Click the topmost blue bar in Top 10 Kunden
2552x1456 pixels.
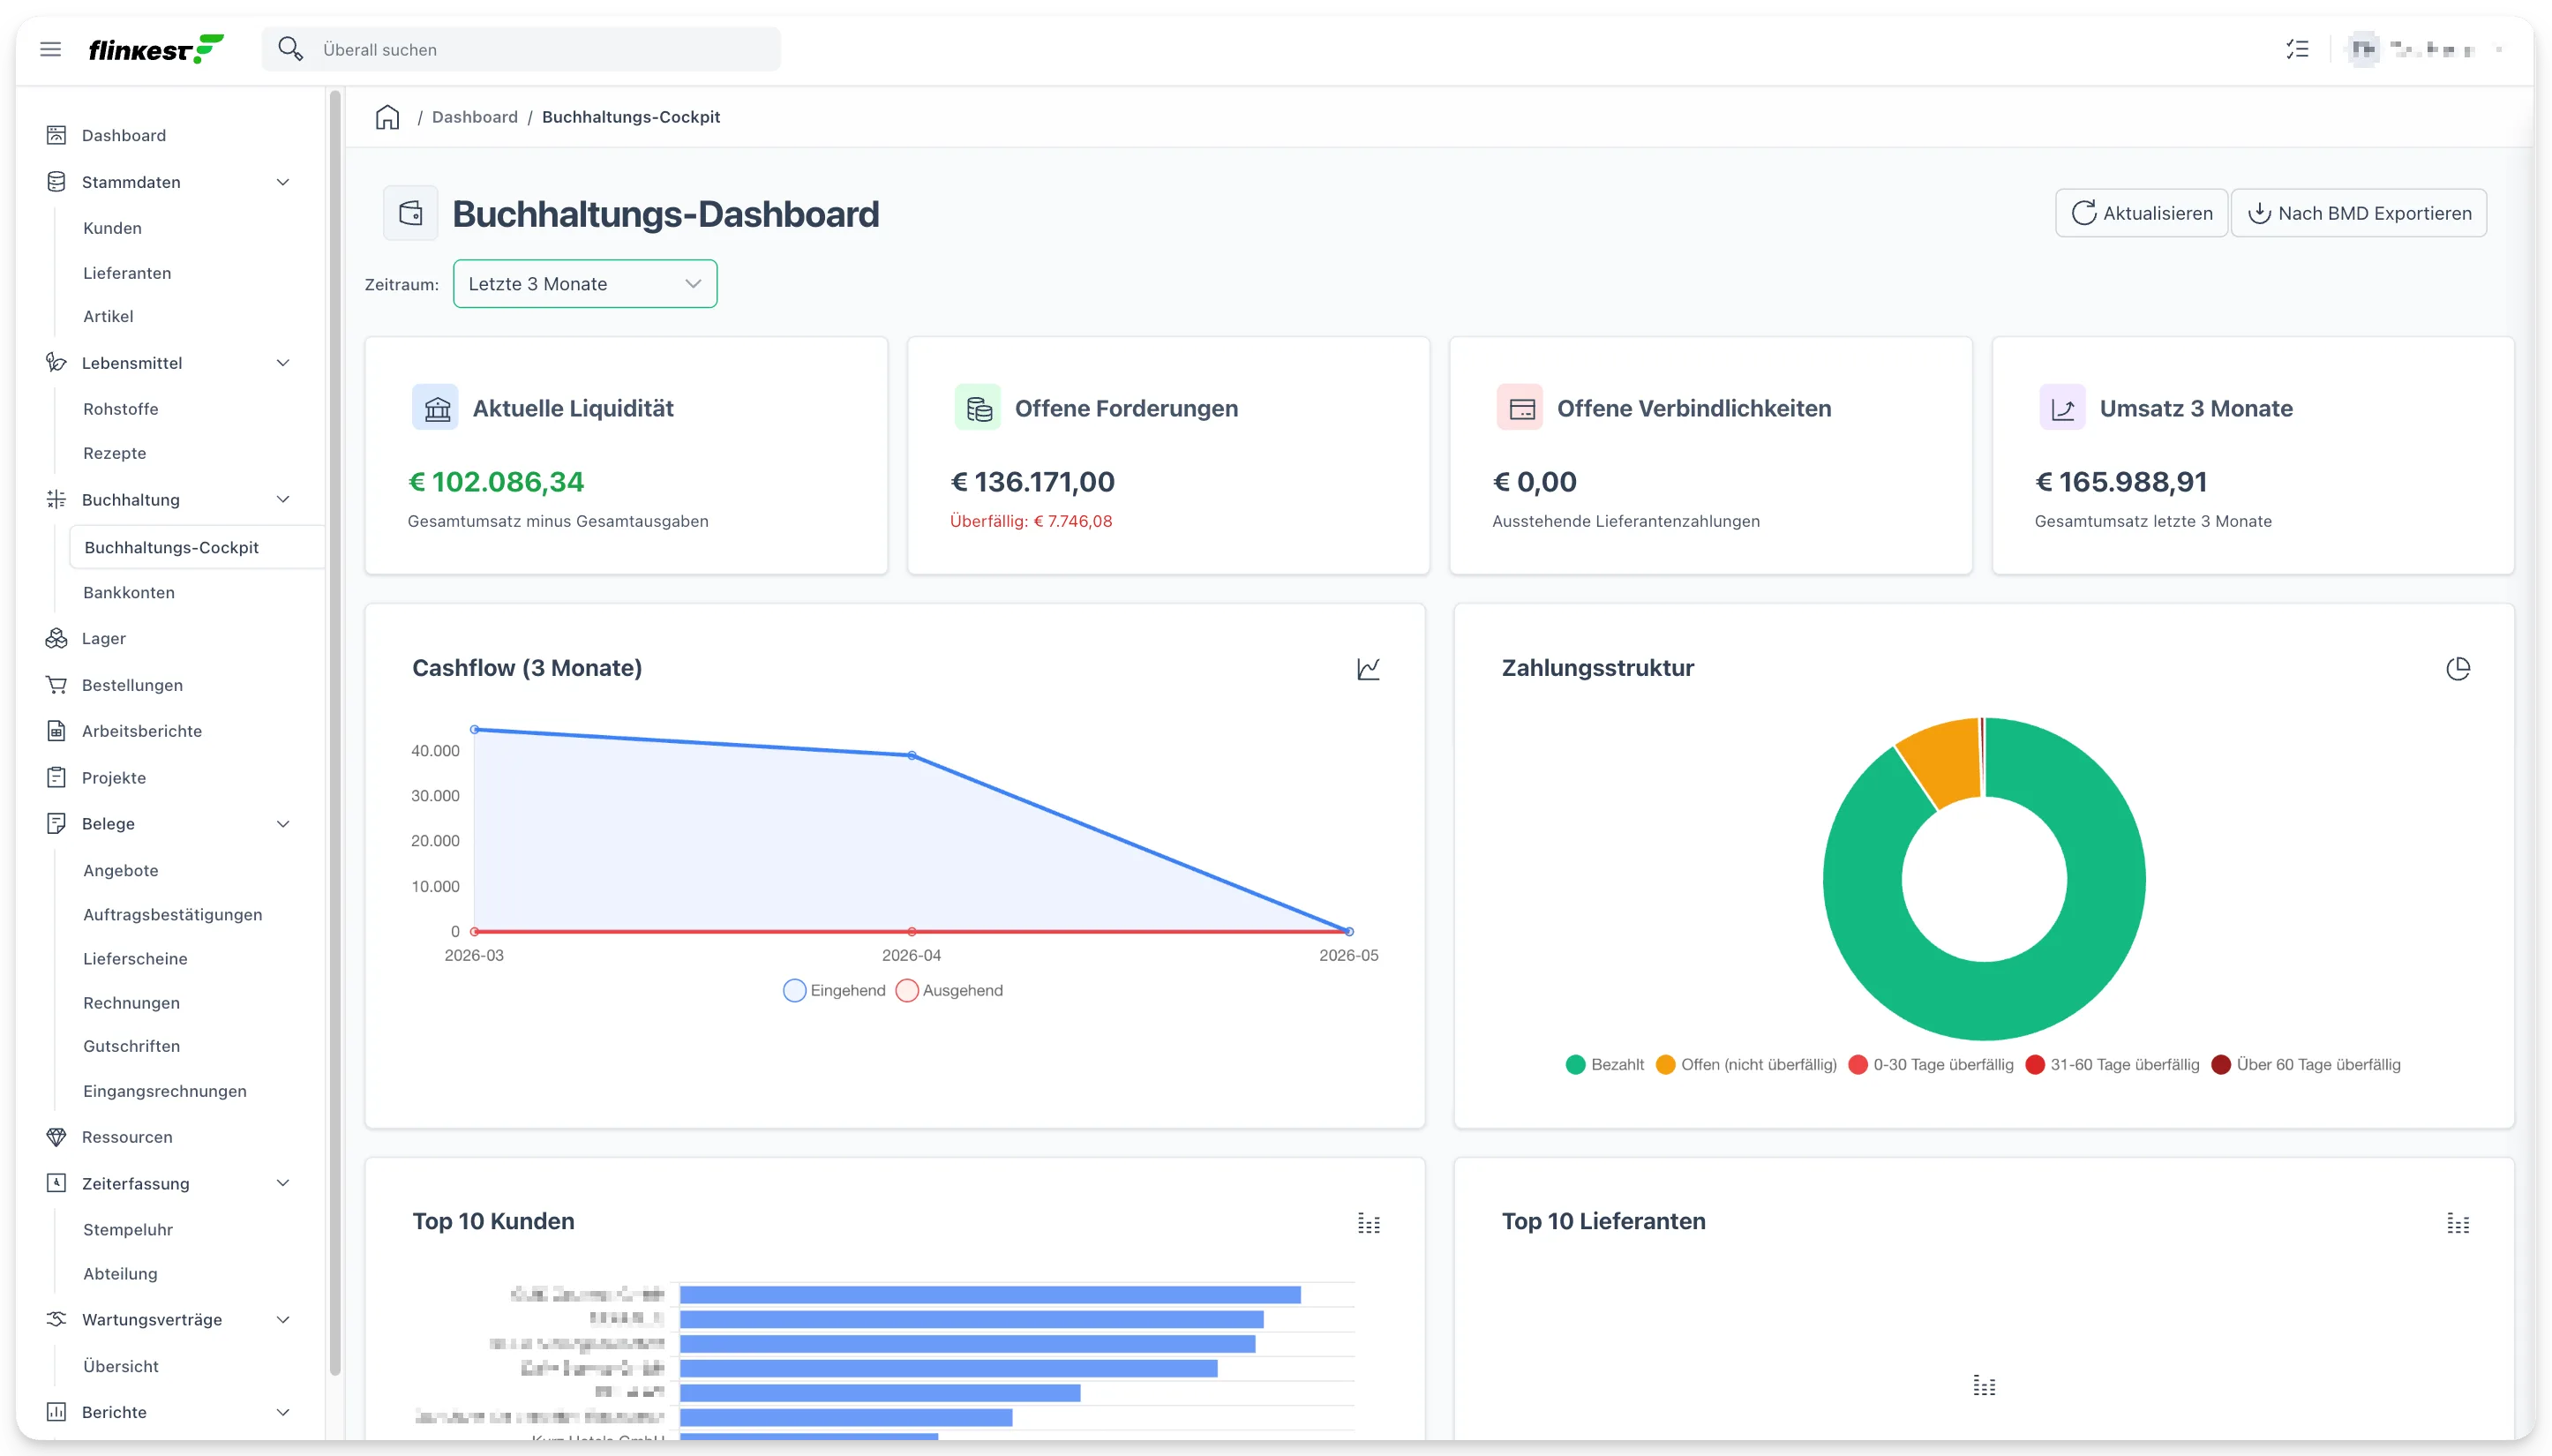pyautogui.click(x=990, y=1295)
